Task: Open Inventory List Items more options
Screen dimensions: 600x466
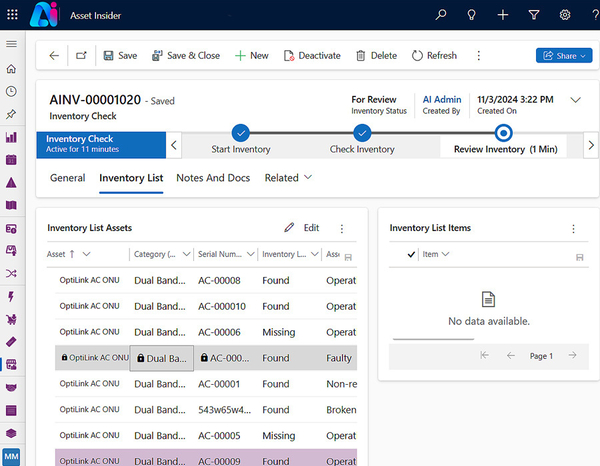Action: 573,228
